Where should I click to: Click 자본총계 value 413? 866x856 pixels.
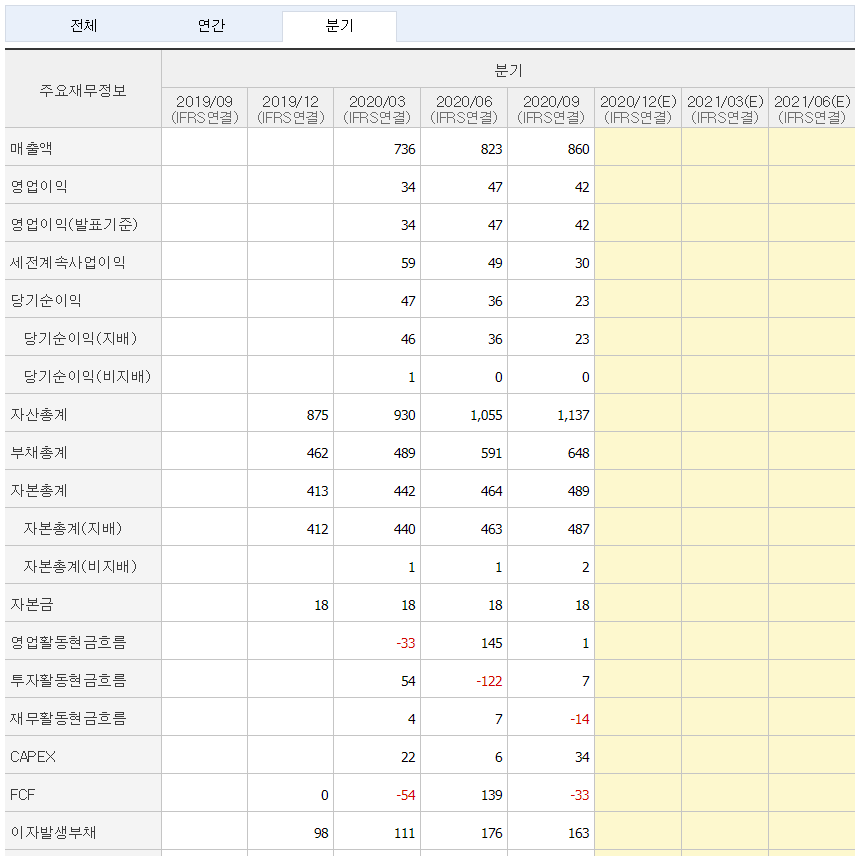tap(318, 492)
